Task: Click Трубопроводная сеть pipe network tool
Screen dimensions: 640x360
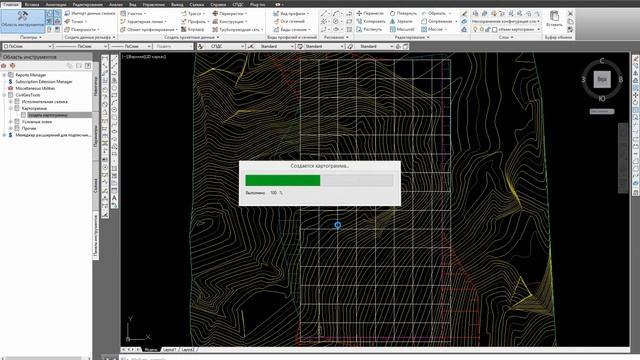Action: click(238, 29)
